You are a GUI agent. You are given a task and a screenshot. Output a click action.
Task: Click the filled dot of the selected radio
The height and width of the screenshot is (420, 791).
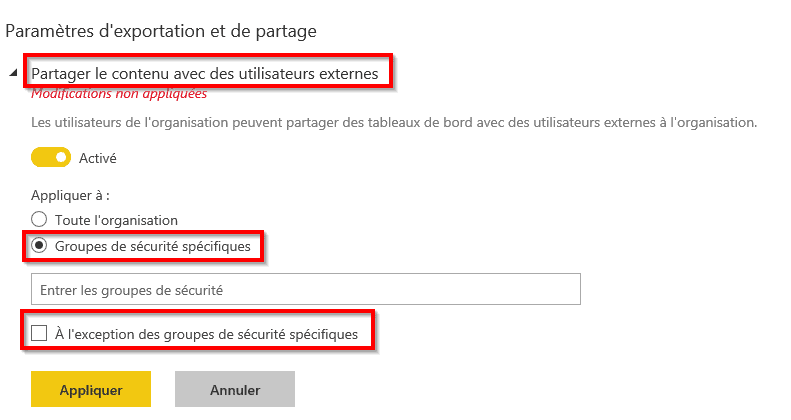coord(39,245)
